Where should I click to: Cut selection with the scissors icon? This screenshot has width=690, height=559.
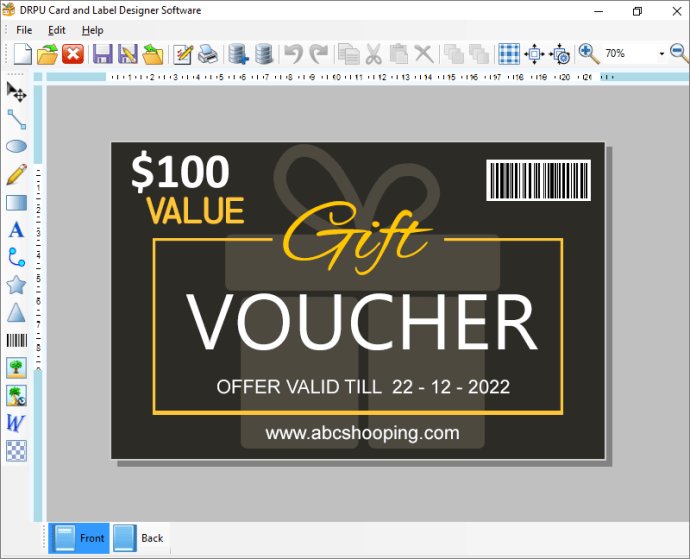374,54
